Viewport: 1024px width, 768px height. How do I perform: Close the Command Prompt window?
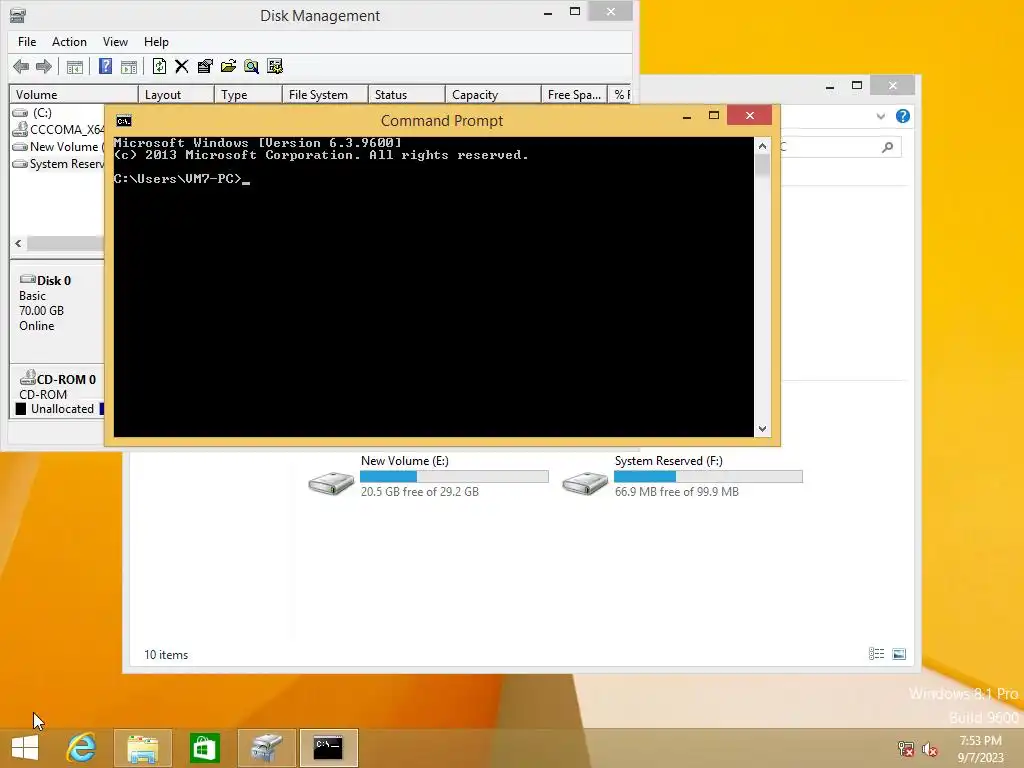point(750,116)
